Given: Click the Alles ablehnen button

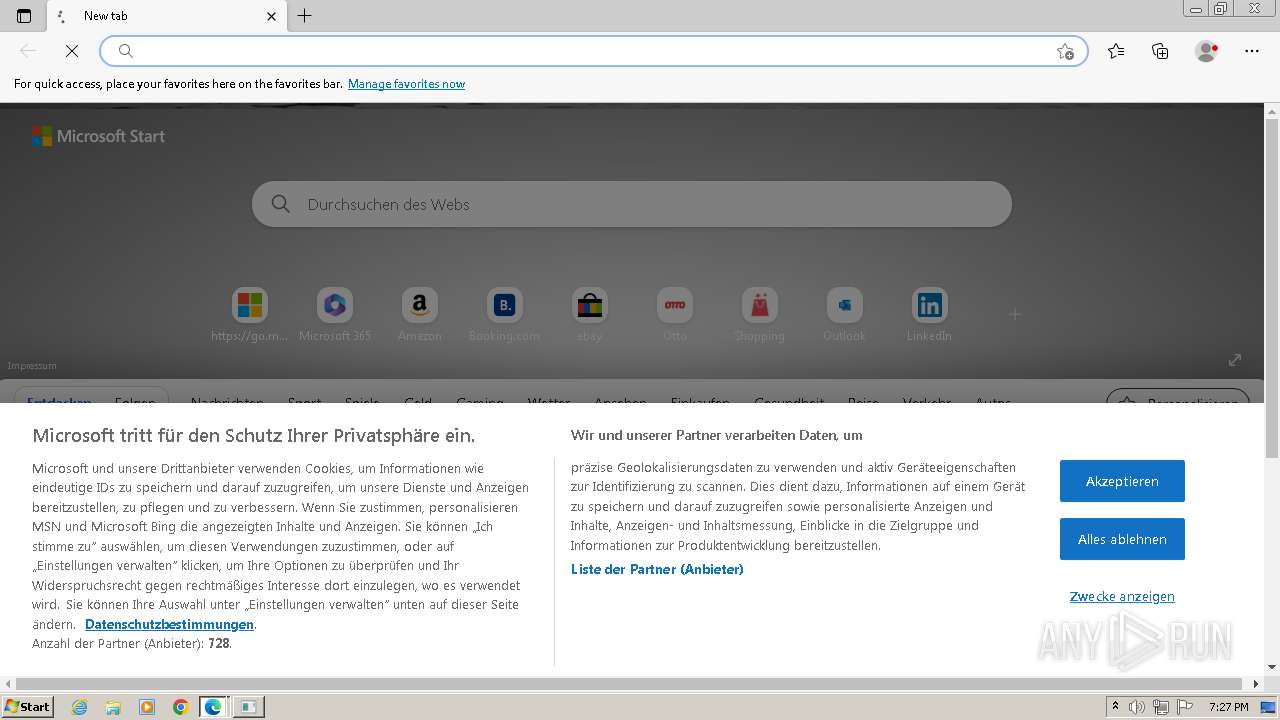Looking at the screenshot, I should pyautogui.click(x=1122, y=539).
